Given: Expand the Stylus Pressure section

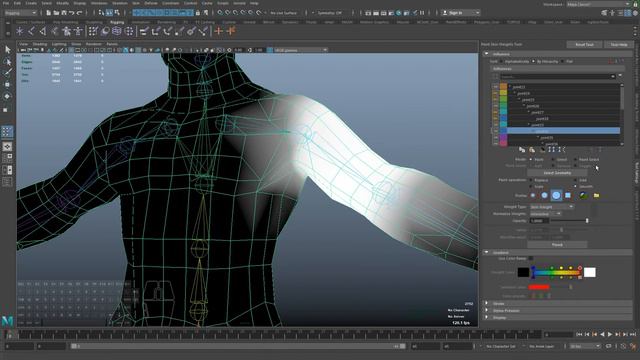Looking at the screenshot, I should [487, 311].
